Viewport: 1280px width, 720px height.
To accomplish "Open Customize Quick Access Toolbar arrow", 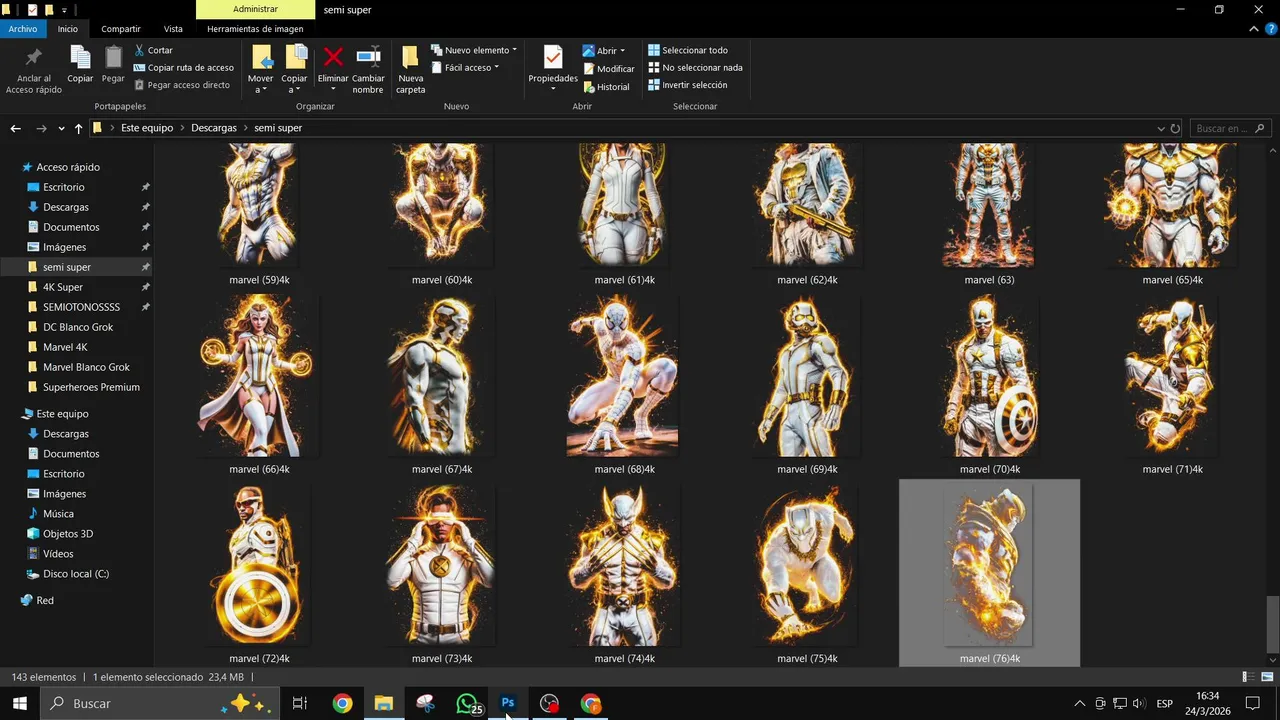I will tap(64, 10).
